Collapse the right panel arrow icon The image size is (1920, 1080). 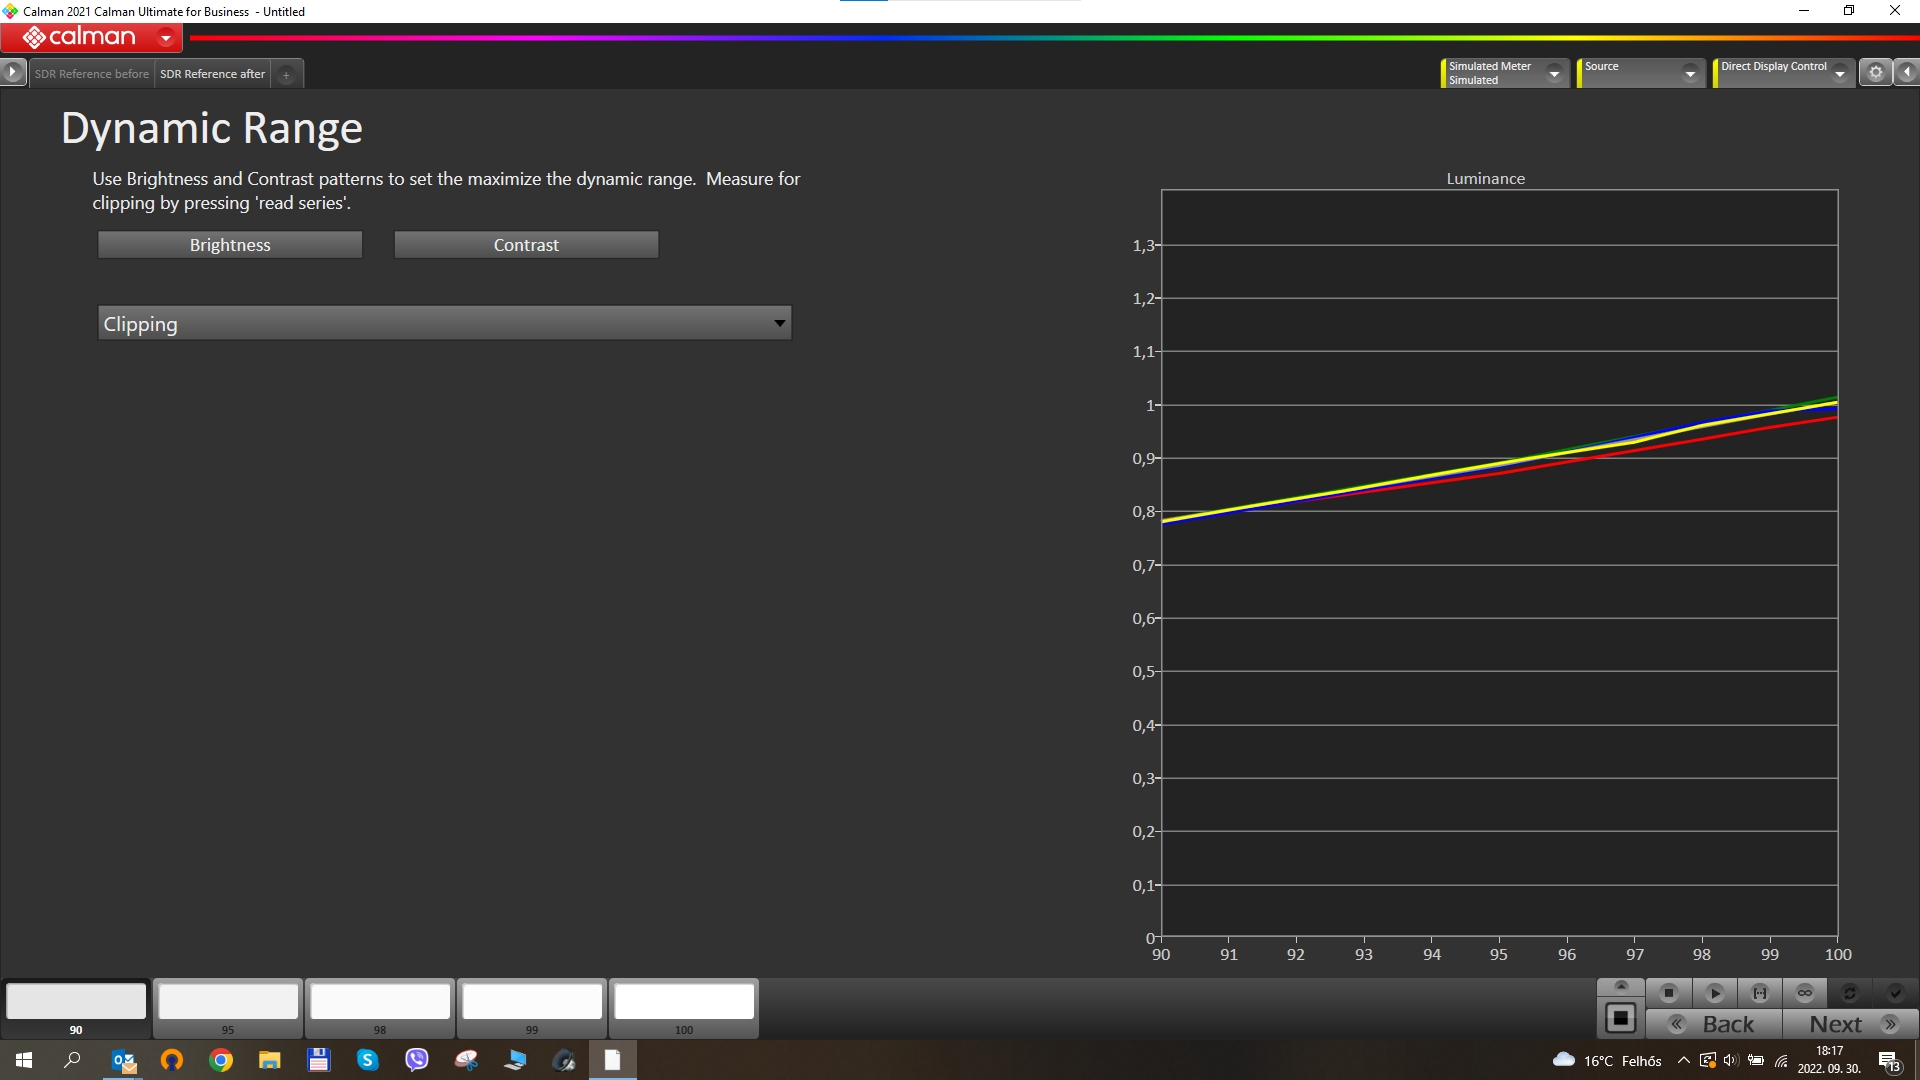pyautogui.click(x=1907, y=72)
